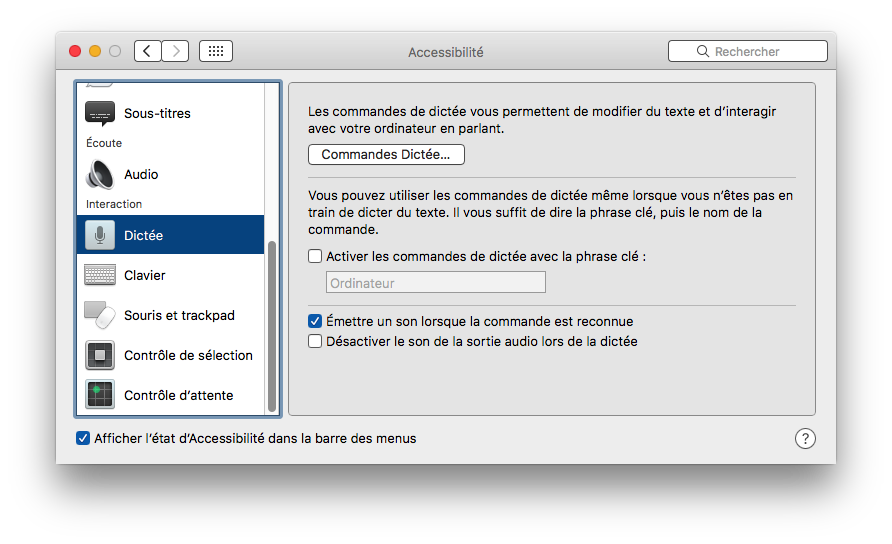Select the Souris et trackpad icon
The image size is (892, 544).
[x=100, y=315]
